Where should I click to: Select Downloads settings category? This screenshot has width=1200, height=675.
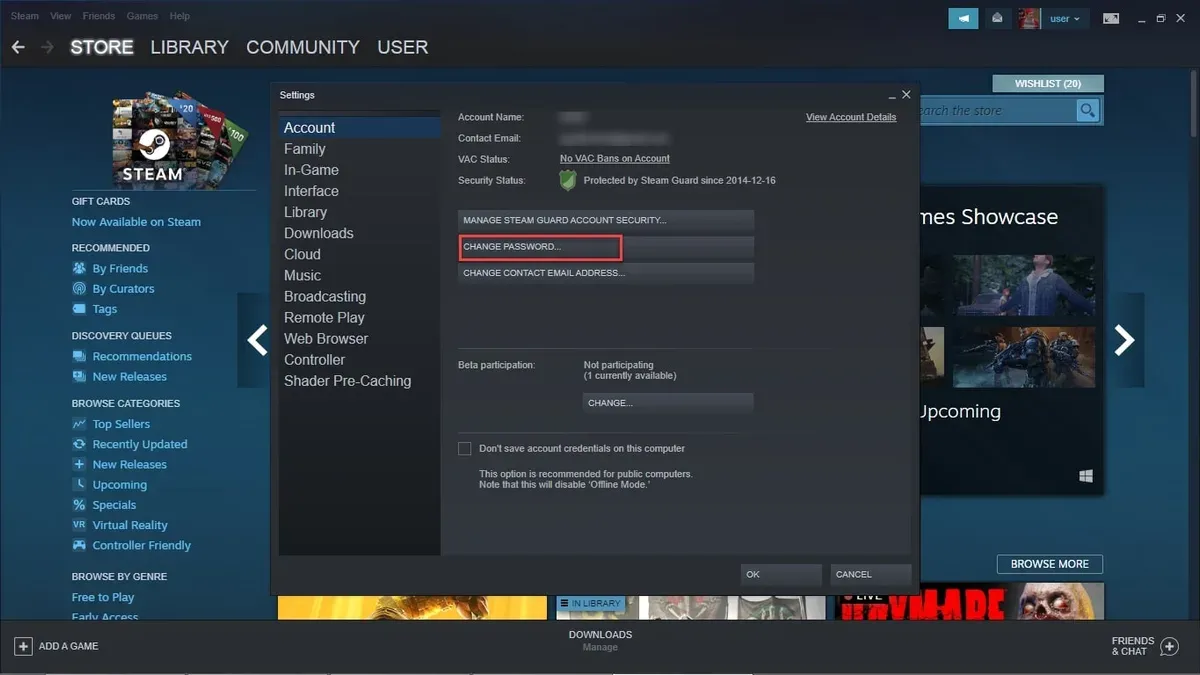pyautogui.click(x=360, y=233)
